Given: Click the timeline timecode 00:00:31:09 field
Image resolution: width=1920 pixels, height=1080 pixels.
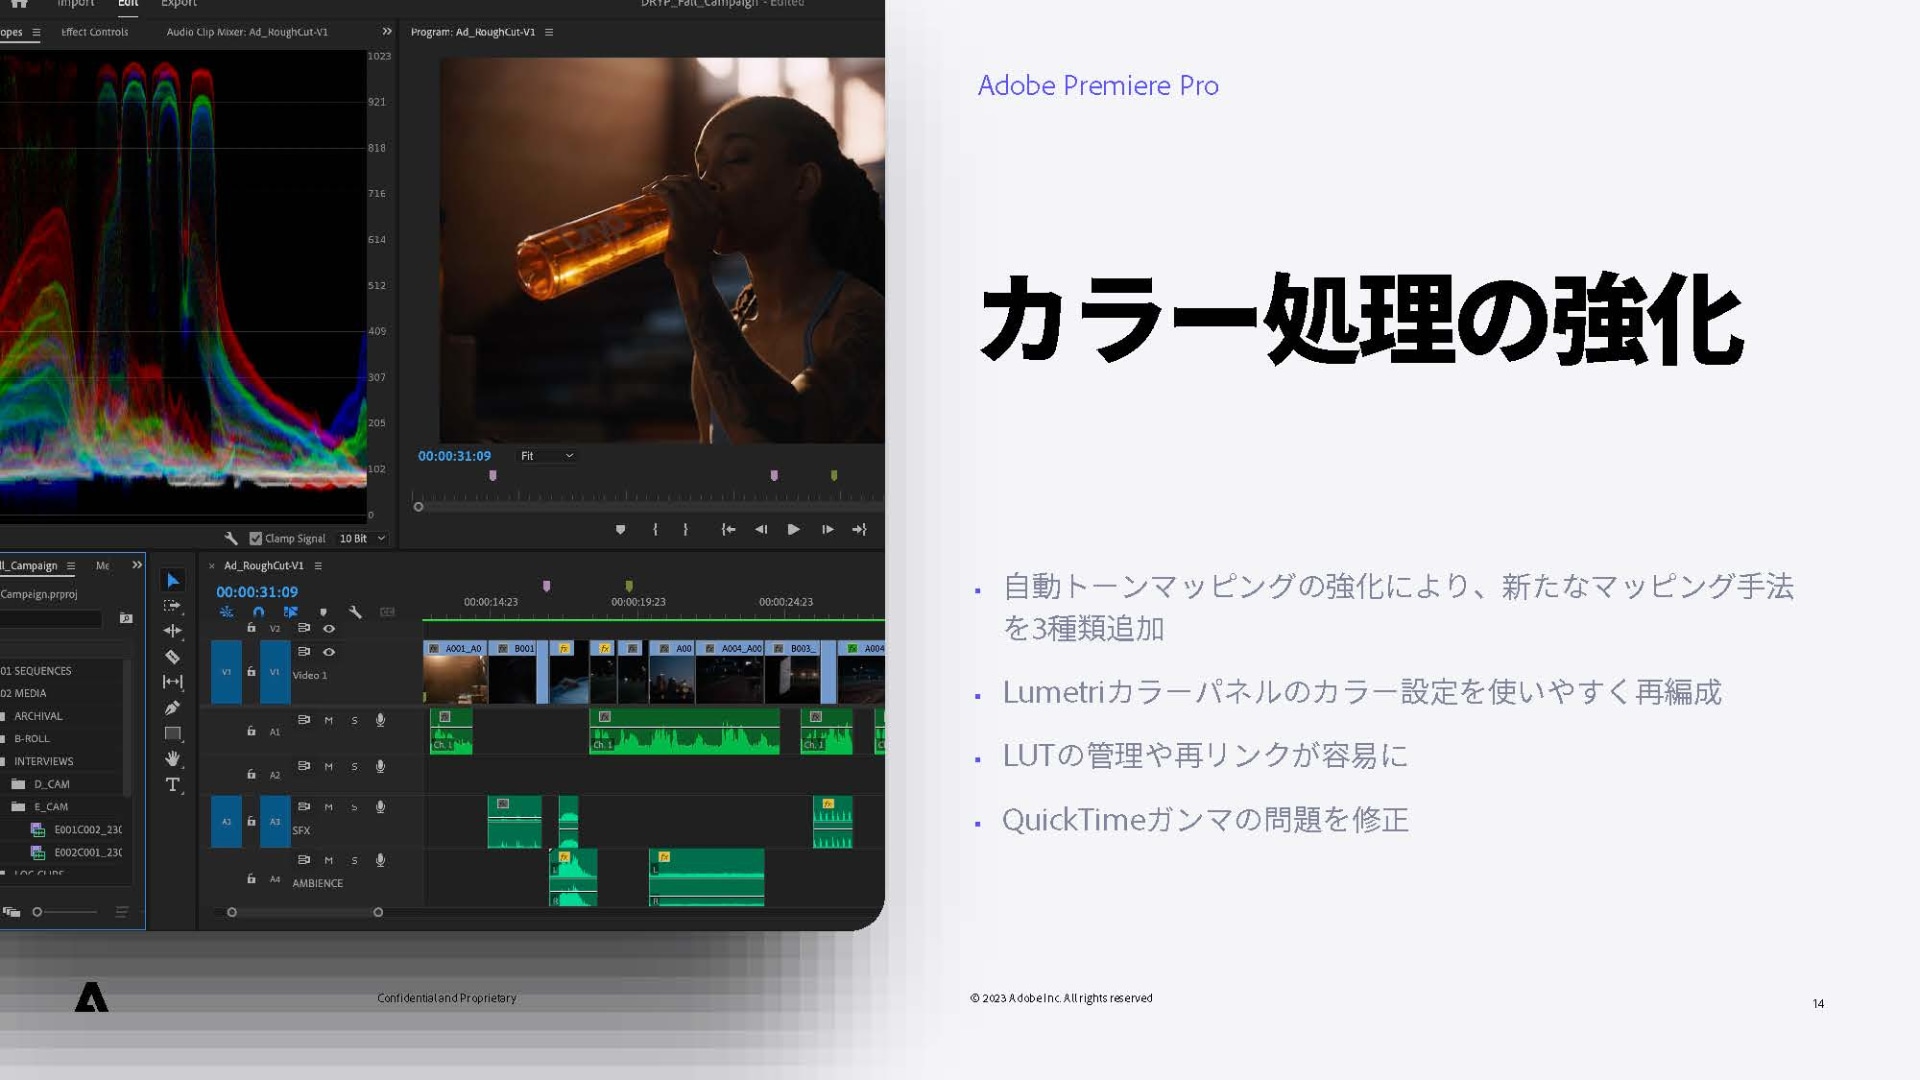Looking at the screenshot, I should coord(257,592).
